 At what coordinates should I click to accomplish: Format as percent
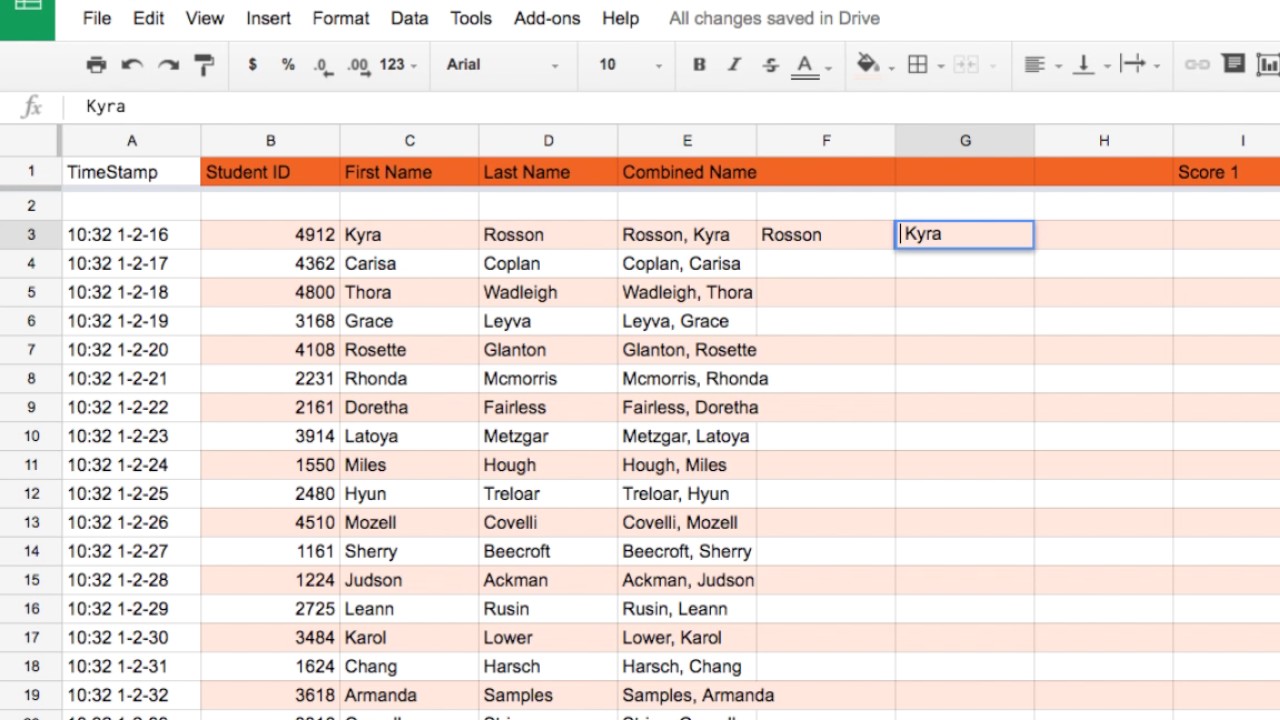coord(288,65)
